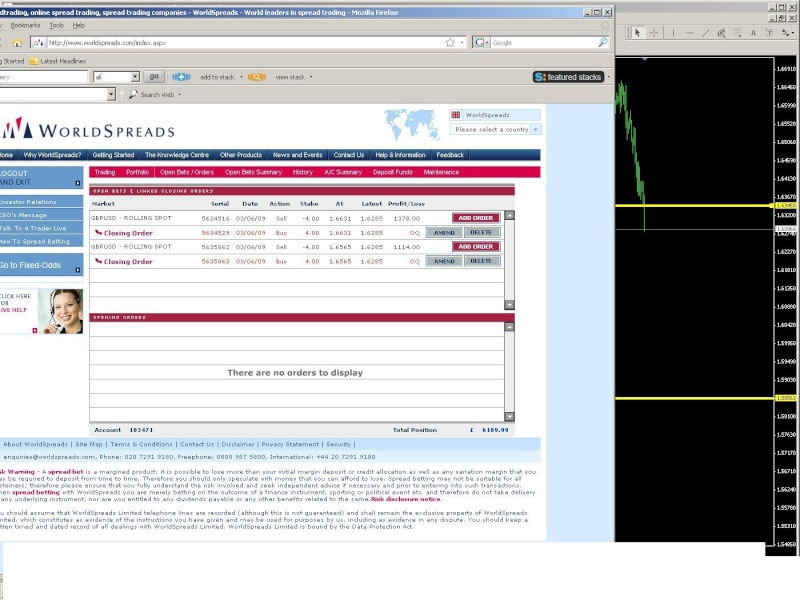Click the Logout and Exit button
The image size is (800, 600).
coord(41,178)
